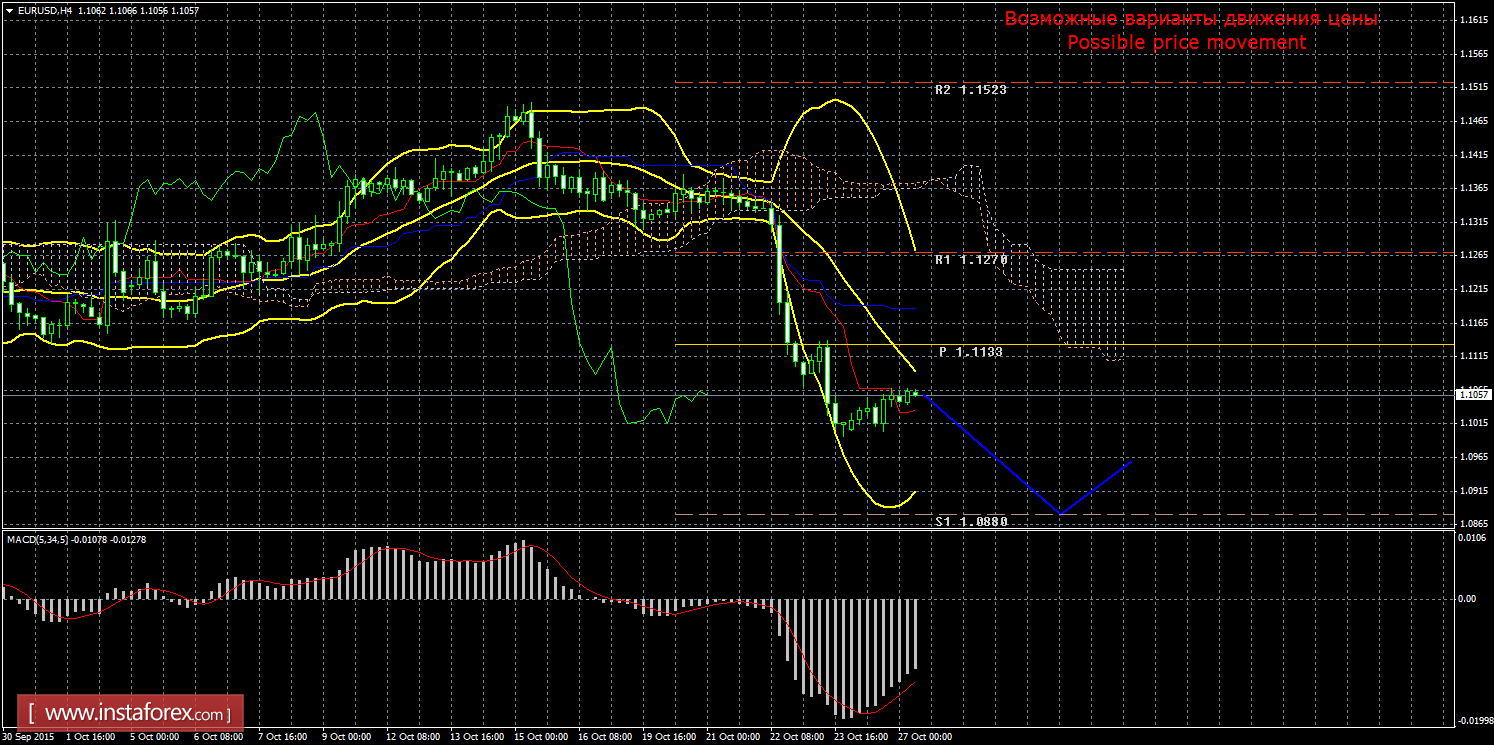1494x745 pixels.
Task: Click the R2 1.1523 resistance label
Action: tap(970, 90)
